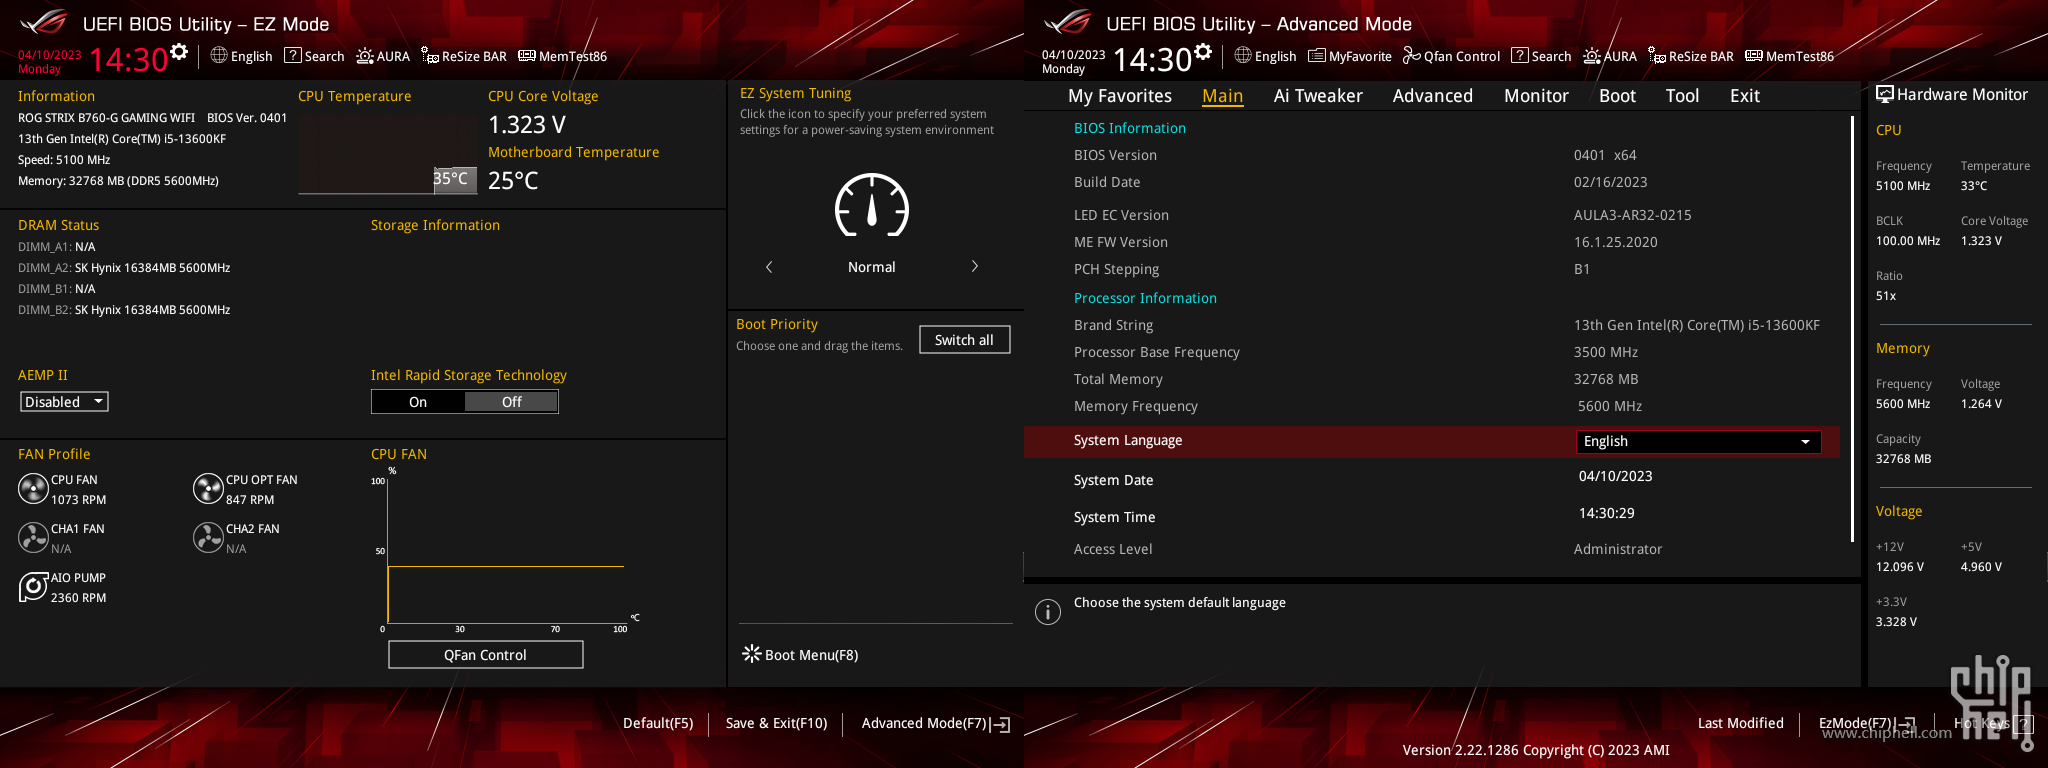
Task: Open the AEMP II Disabled dropdown
Action: [x=64, y=402]
